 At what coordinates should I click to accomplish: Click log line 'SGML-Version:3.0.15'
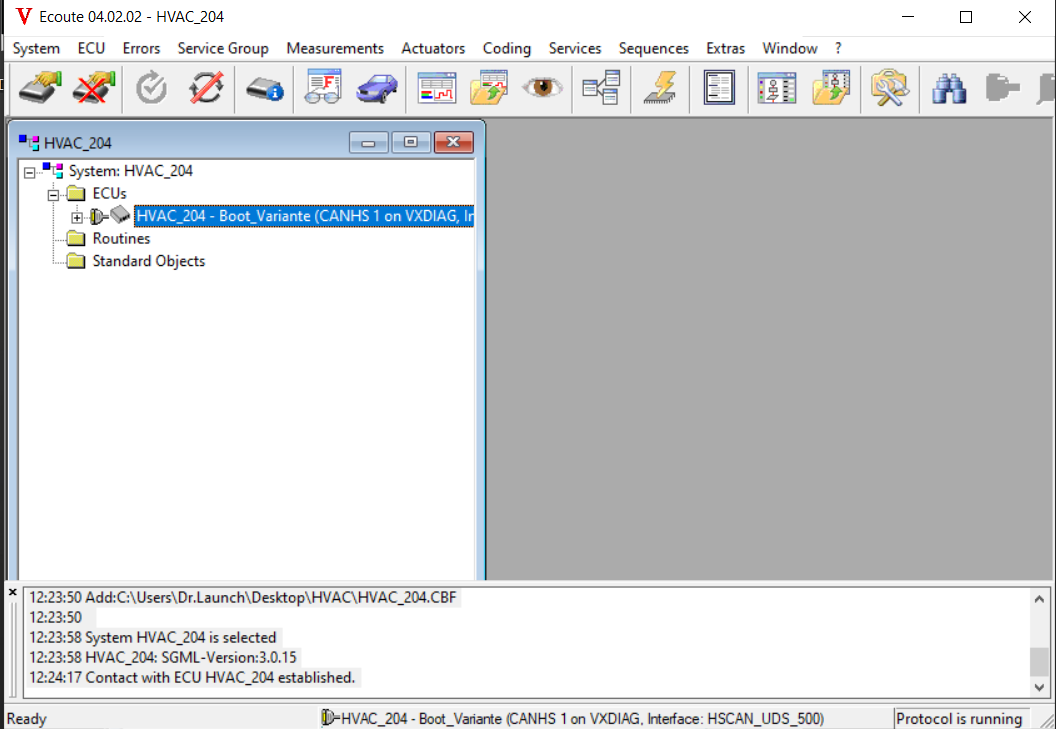coord(162,657)
